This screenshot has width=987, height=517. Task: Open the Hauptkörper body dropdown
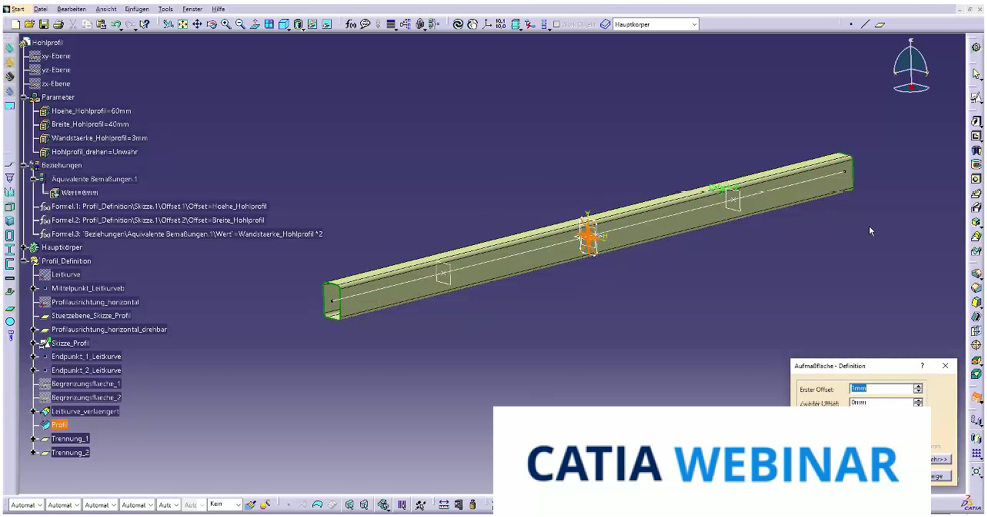point(694,25)
